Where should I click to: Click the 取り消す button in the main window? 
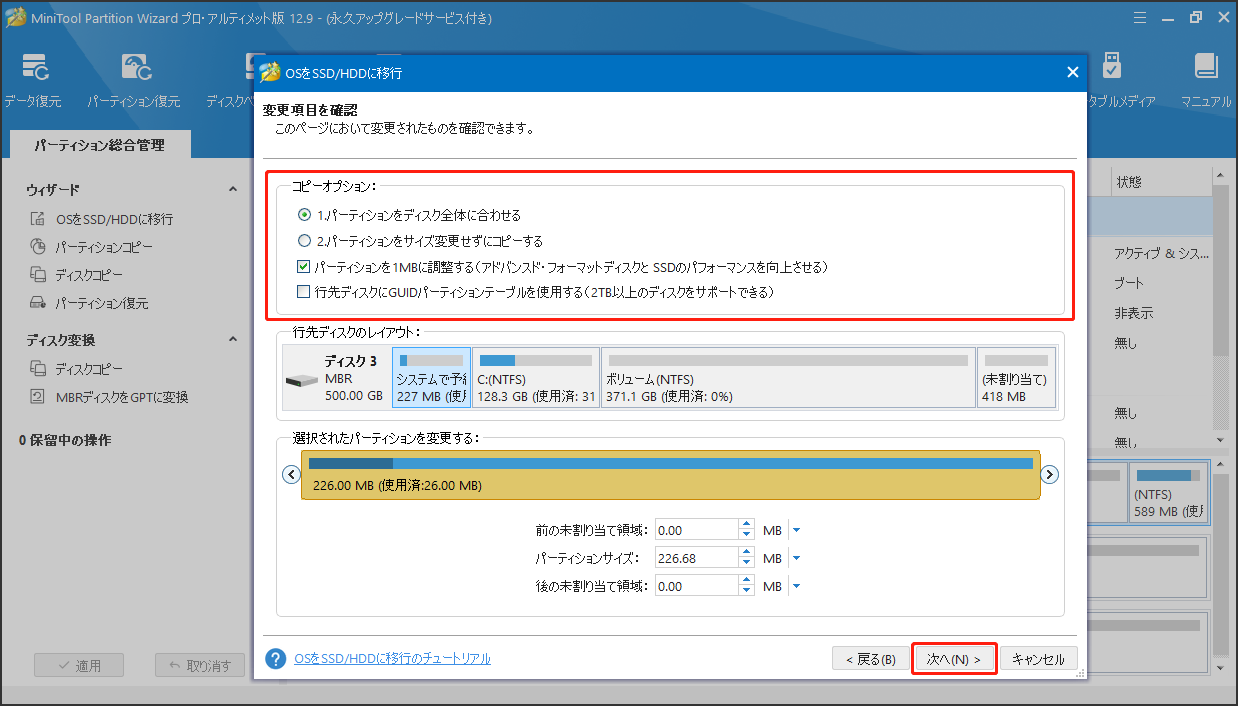click(x=199, y=666)
